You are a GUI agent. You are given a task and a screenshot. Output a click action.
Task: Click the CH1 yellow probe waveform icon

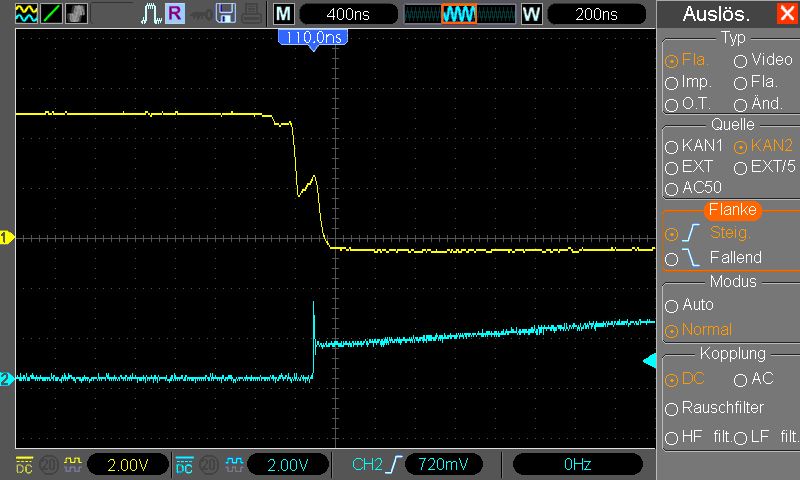[72, 464]
